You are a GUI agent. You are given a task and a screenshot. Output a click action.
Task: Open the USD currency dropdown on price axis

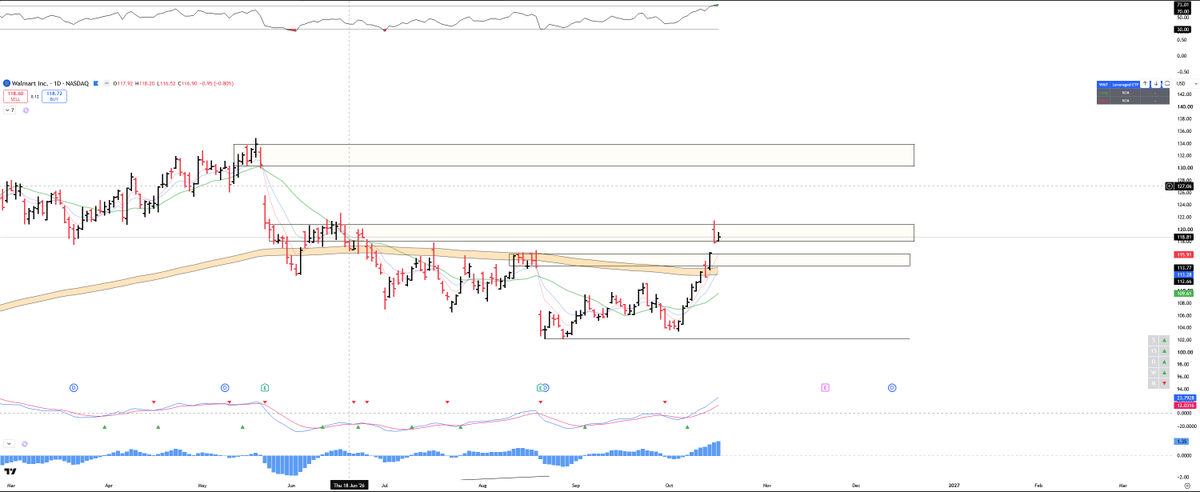[1187, 84]
